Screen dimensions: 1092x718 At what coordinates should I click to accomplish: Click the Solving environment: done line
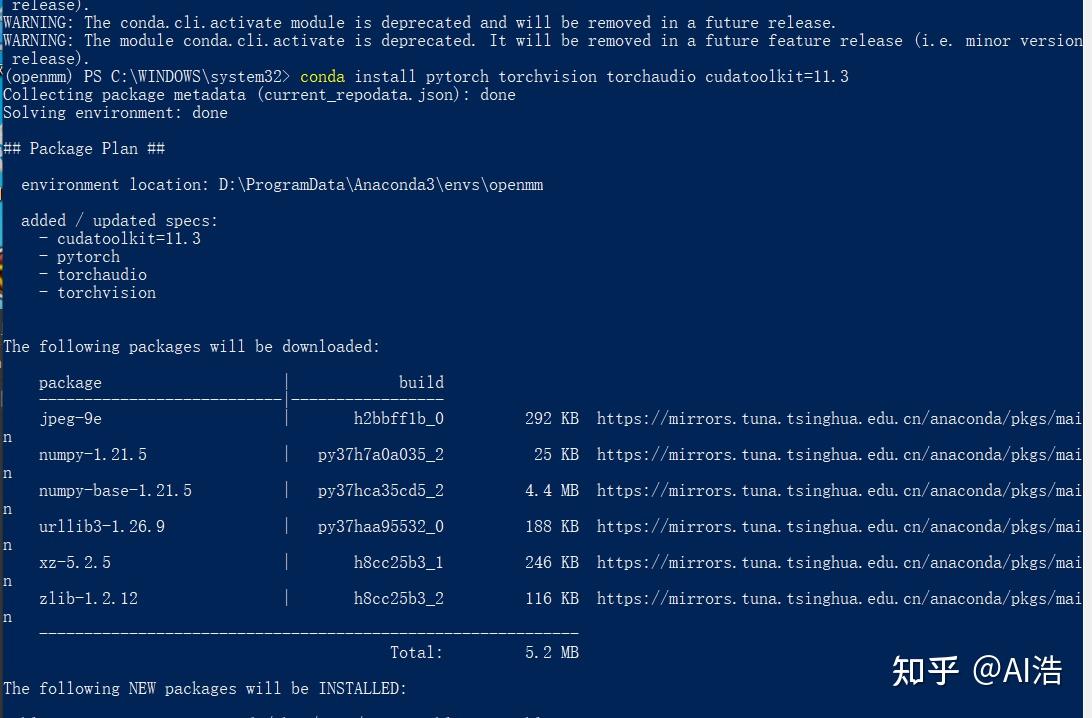(x=115, y=113)
